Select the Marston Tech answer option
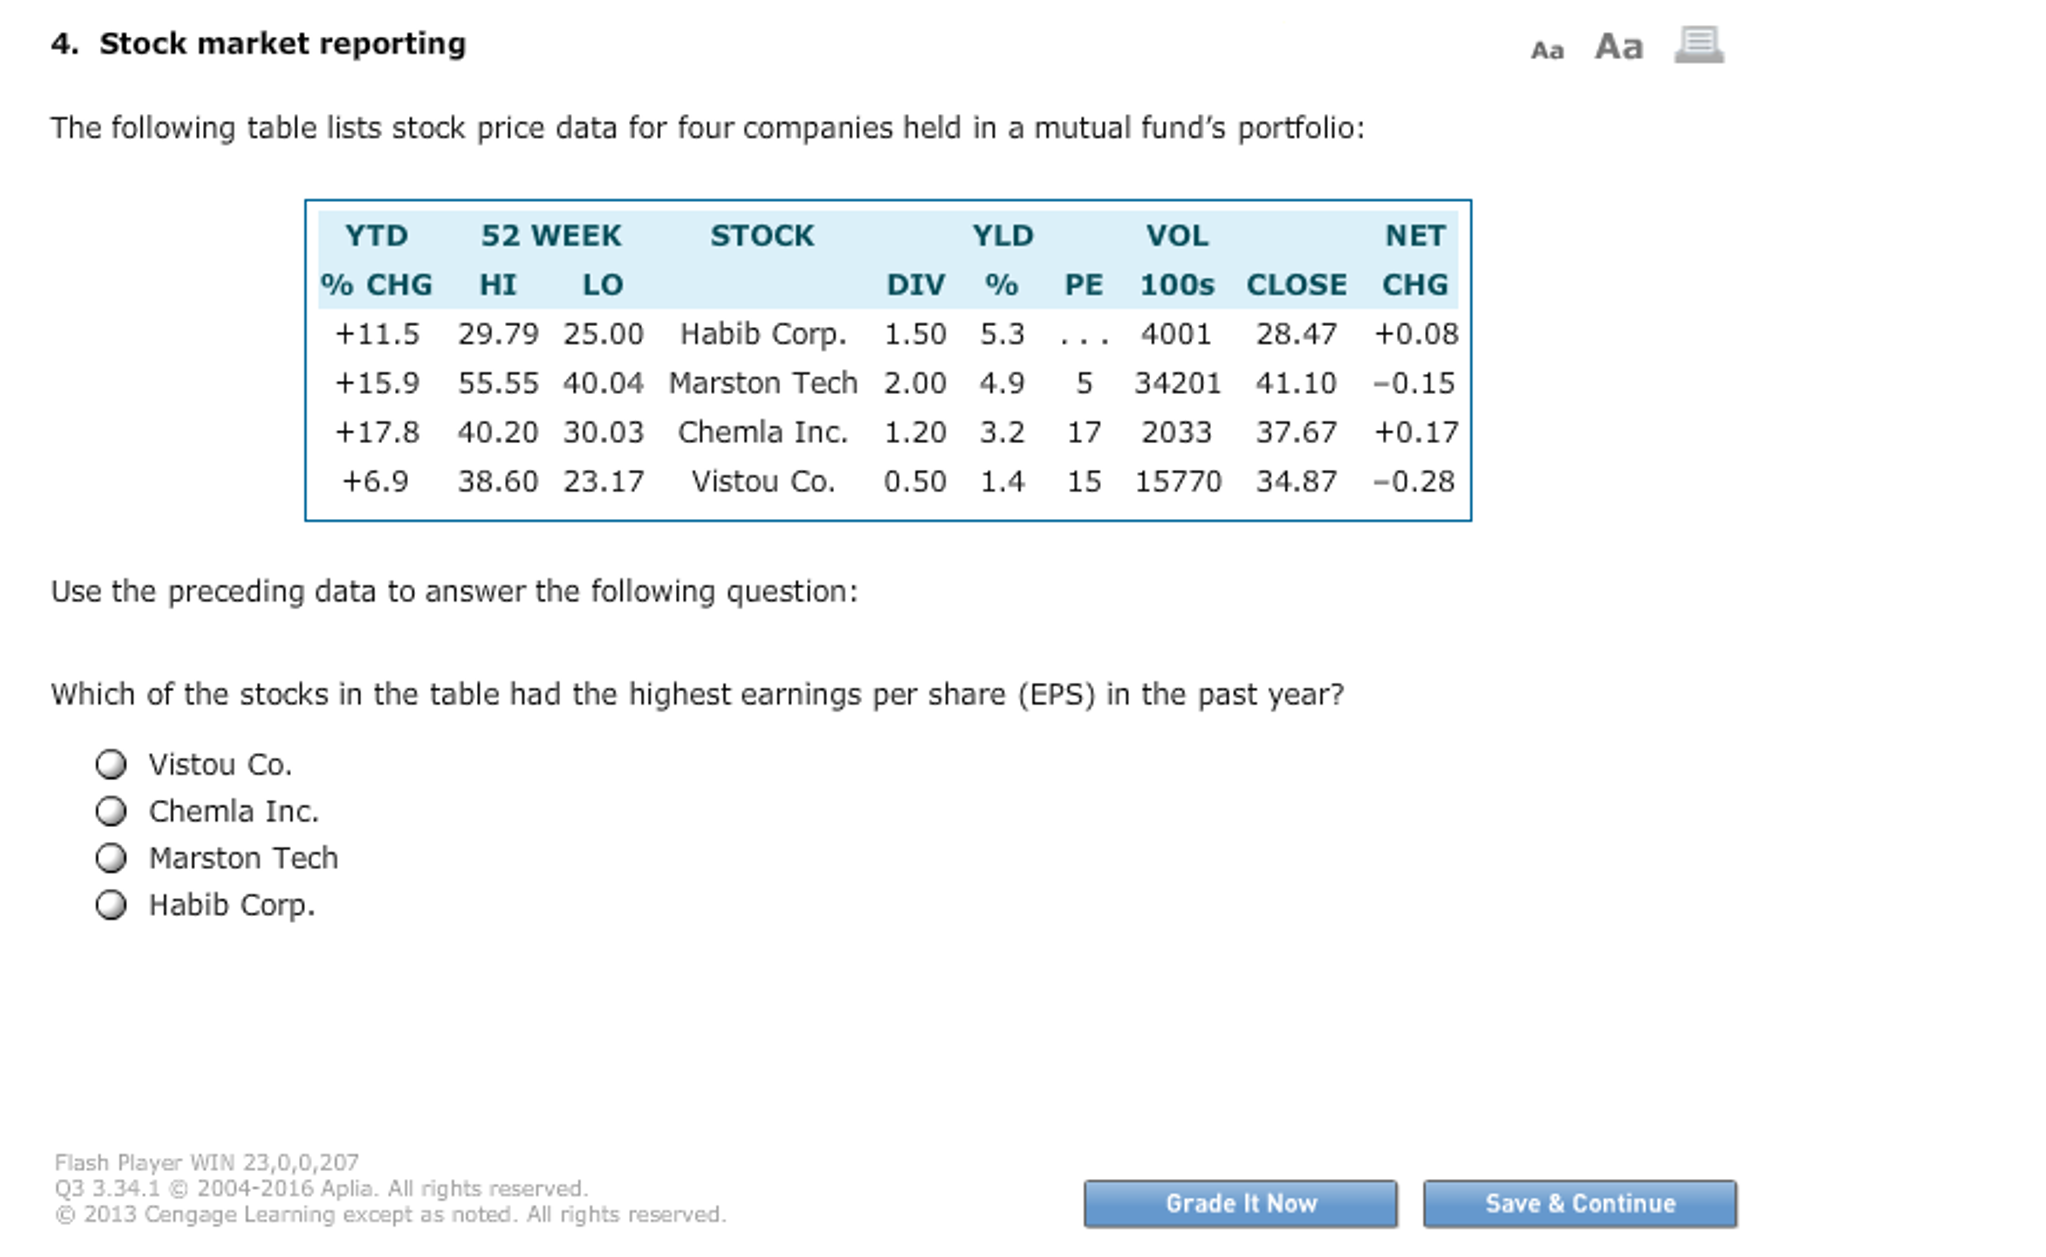The height and width of the screenshot is (1257, 2046). 112,858
